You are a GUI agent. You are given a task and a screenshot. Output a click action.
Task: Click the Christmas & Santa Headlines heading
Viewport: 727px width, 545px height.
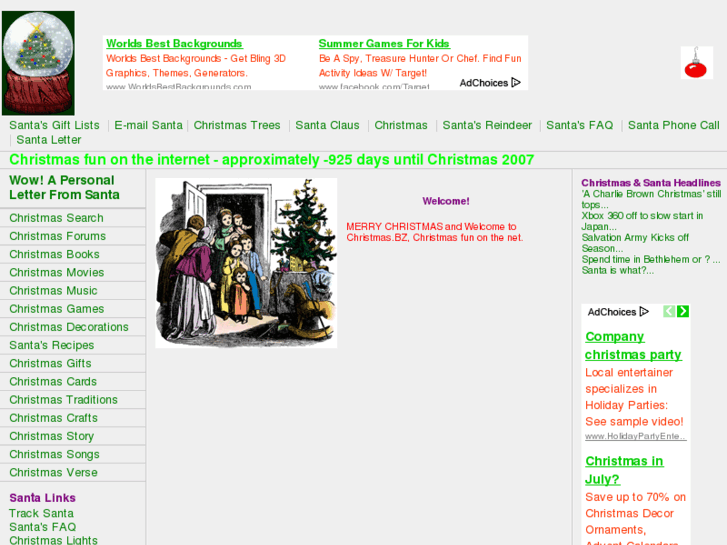pos(651,183)
